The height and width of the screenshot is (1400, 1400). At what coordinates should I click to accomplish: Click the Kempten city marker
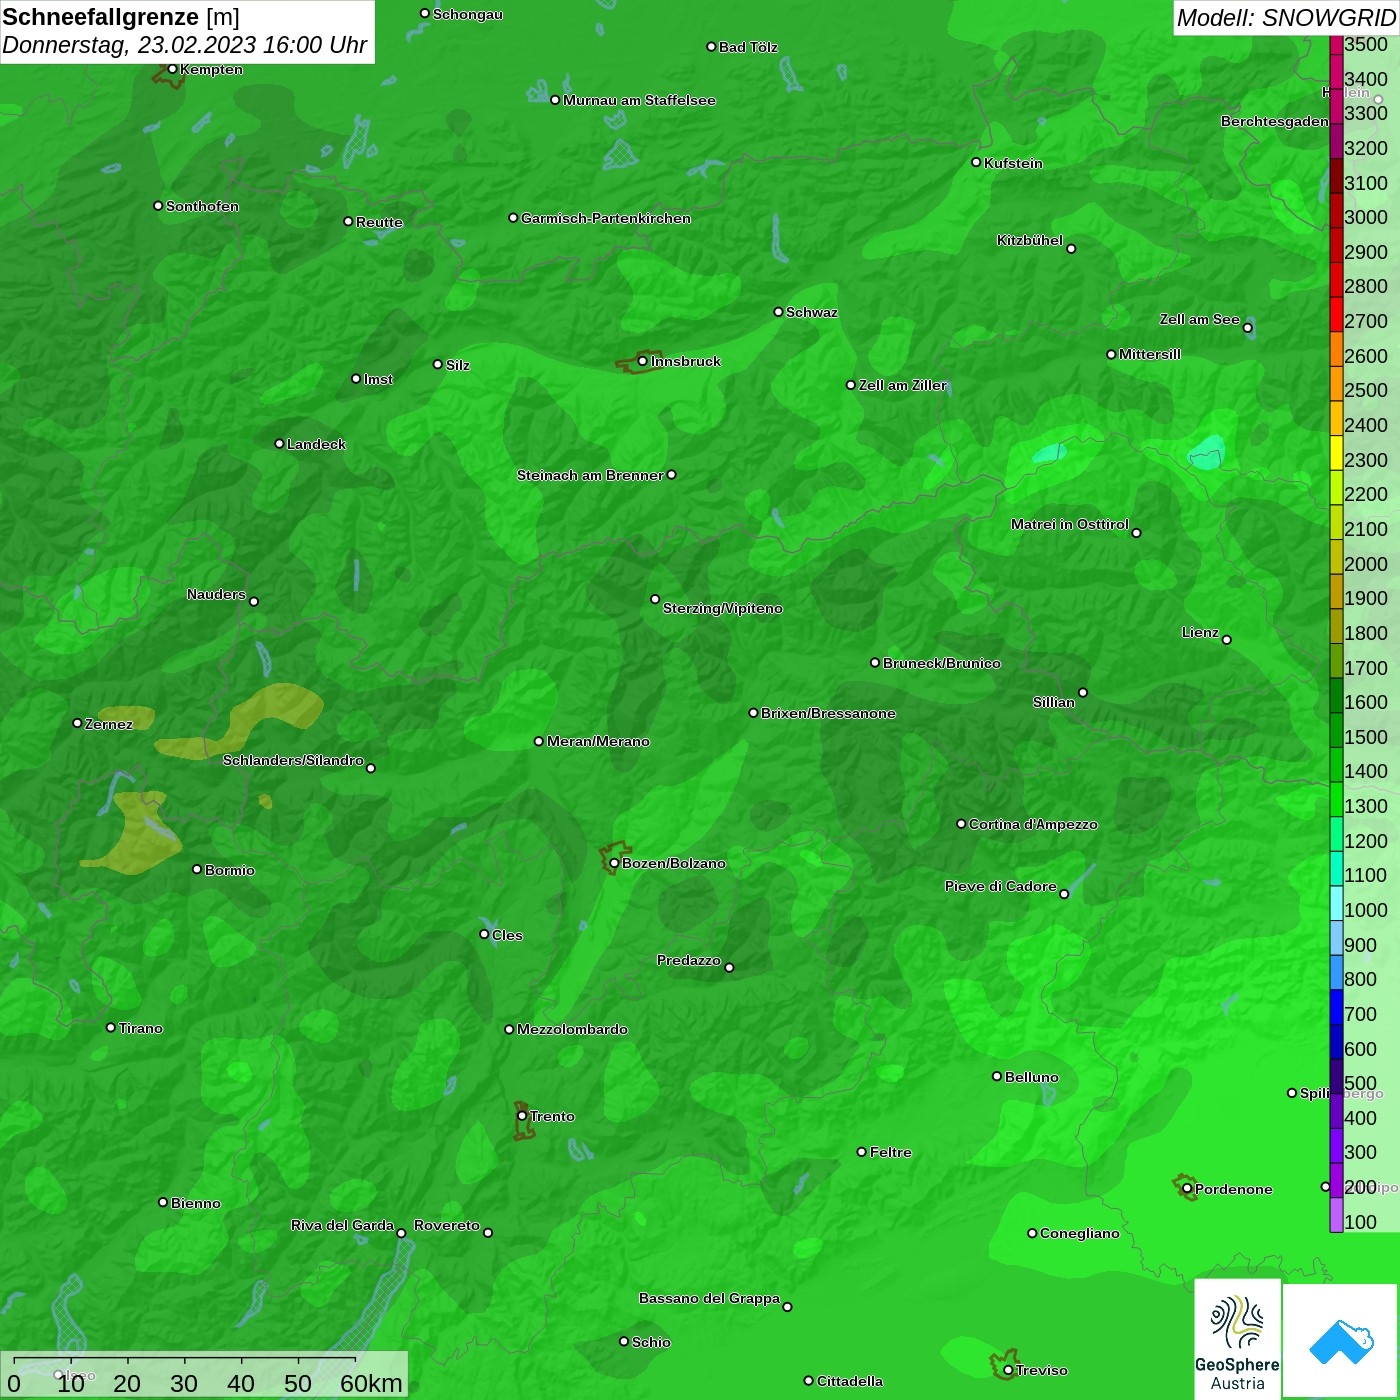pyautogui.click(x=172, y=69)
